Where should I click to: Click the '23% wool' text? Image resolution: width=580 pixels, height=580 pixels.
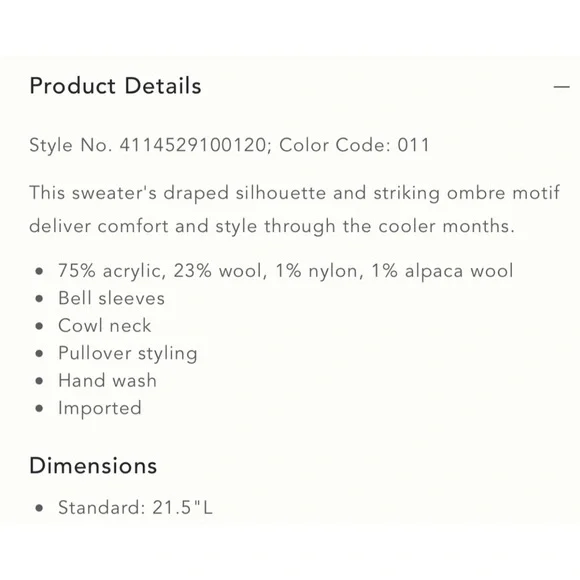pos(220,271)
